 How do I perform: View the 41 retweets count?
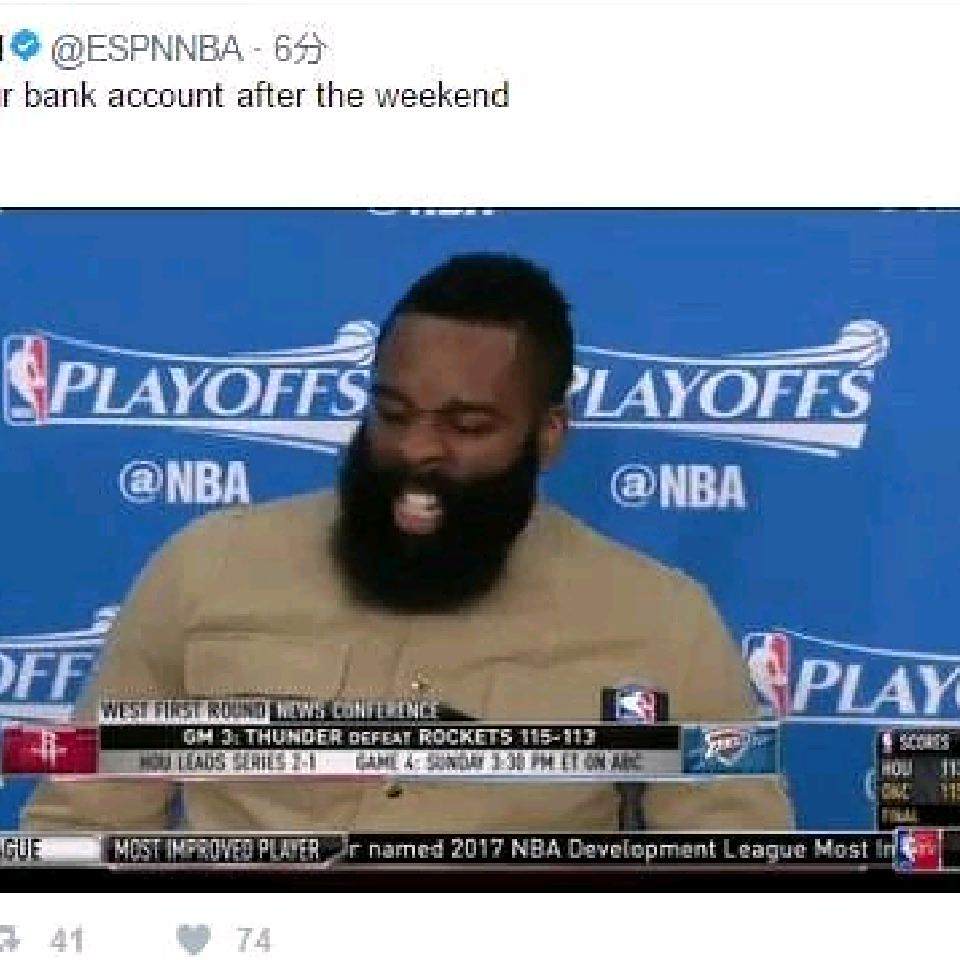tap(67, 940)
